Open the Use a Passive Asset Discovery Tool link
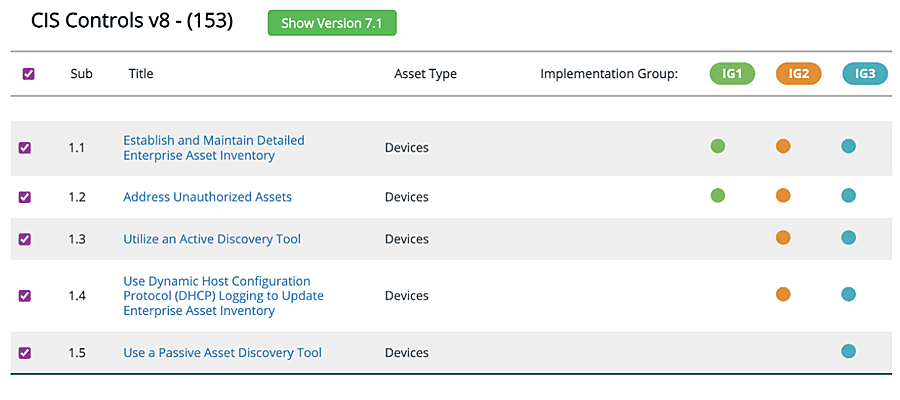The image size is (900, 400). (223, 352)
